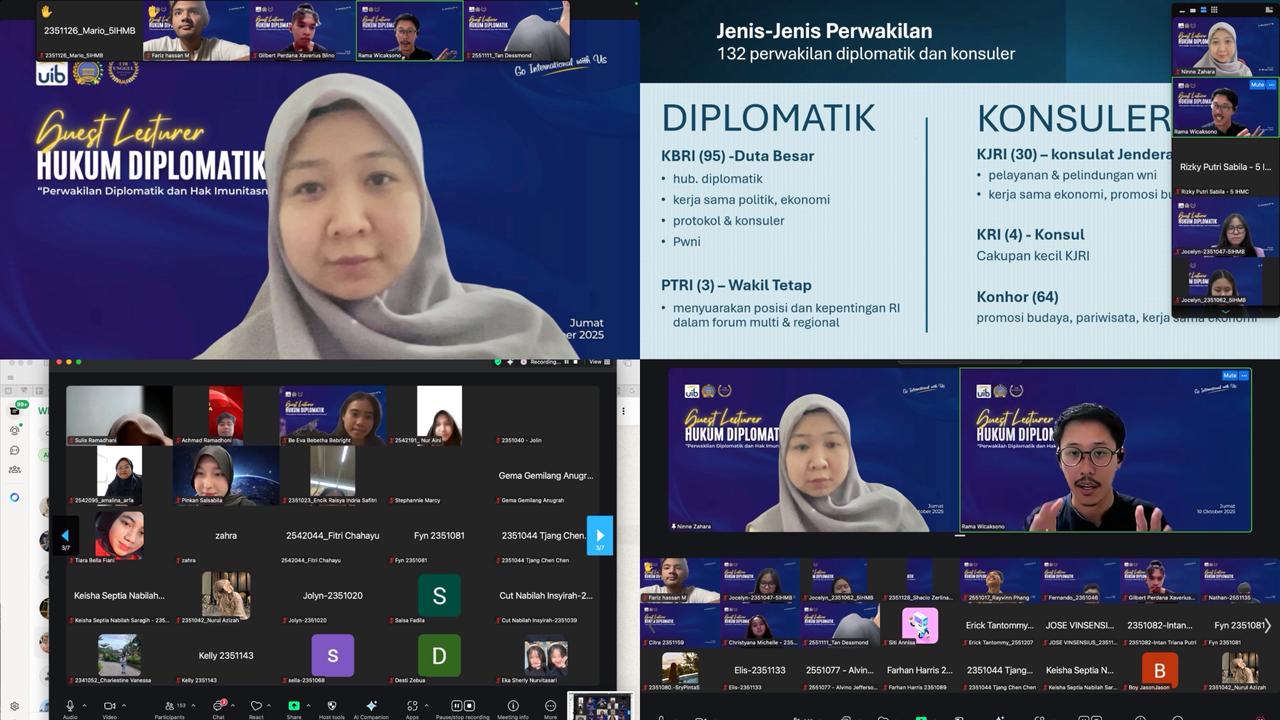
Task: Toggle the Video camera on or off
Action: coord(109,706)
